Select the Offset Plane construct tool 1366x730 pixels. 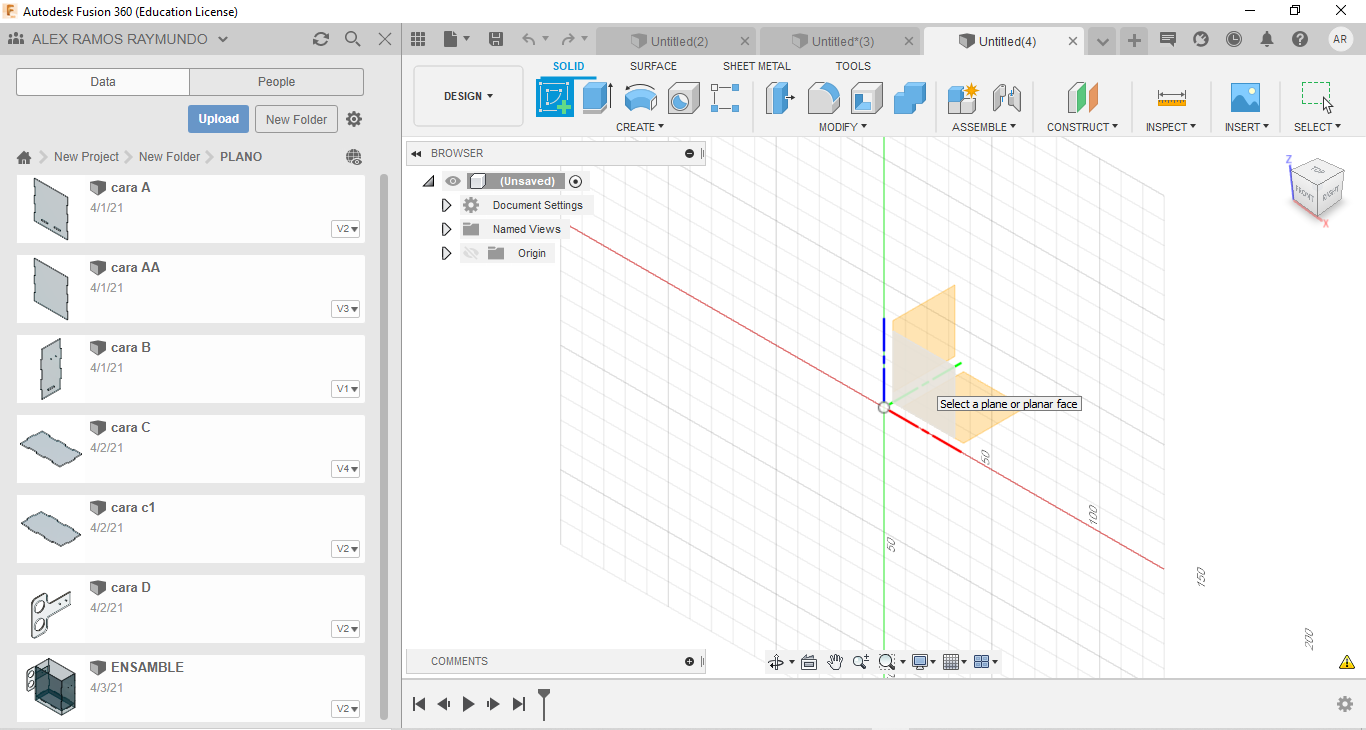point(1083,98)
